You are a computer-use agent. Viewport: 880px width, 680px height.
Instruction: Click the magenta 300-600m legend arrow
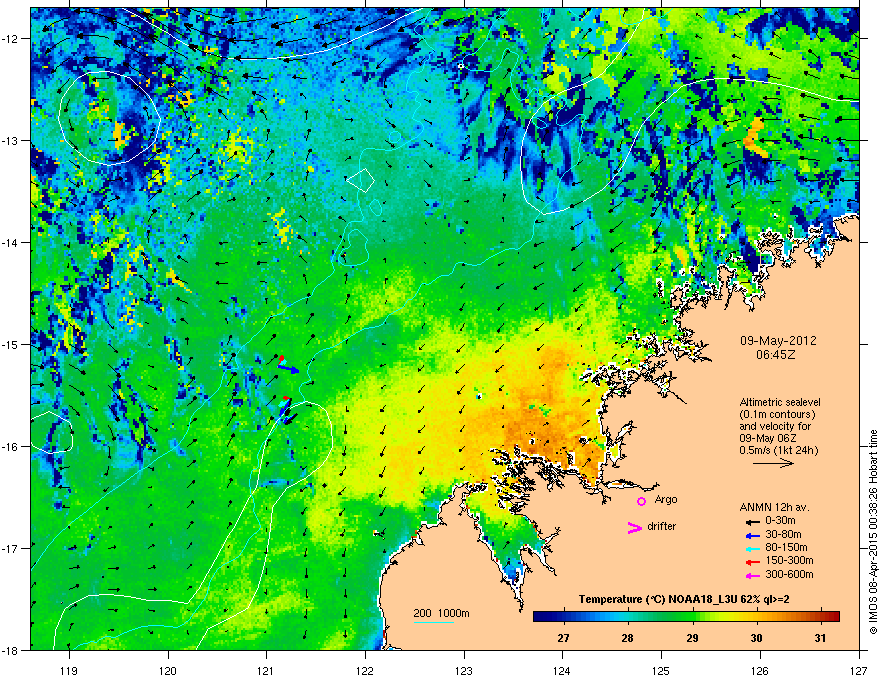pos(753,576)
